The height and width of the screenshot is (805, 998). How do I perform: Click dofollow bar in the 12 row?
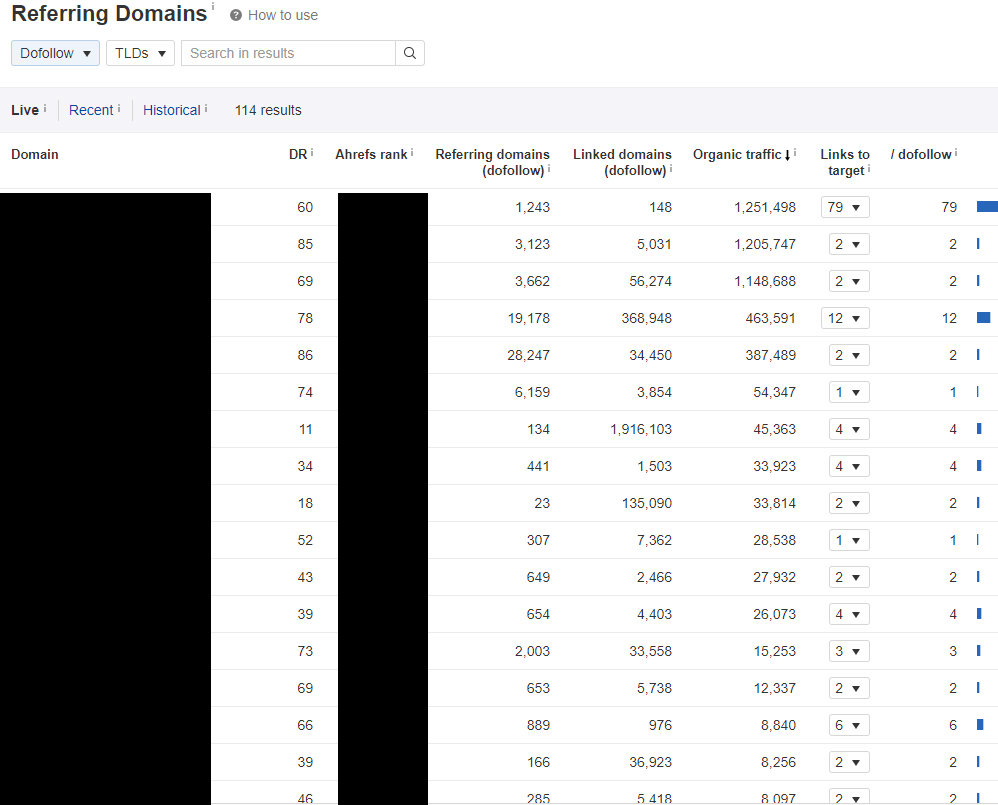pos(983,317)
